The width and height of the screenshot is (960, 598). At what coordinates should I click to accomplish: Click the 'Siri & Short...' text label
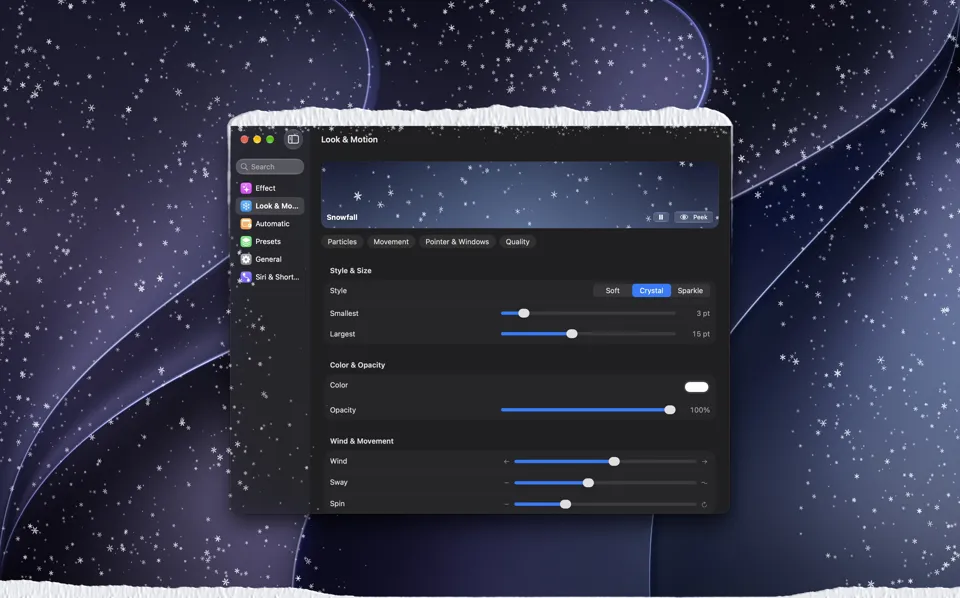(x=277, y=277)
